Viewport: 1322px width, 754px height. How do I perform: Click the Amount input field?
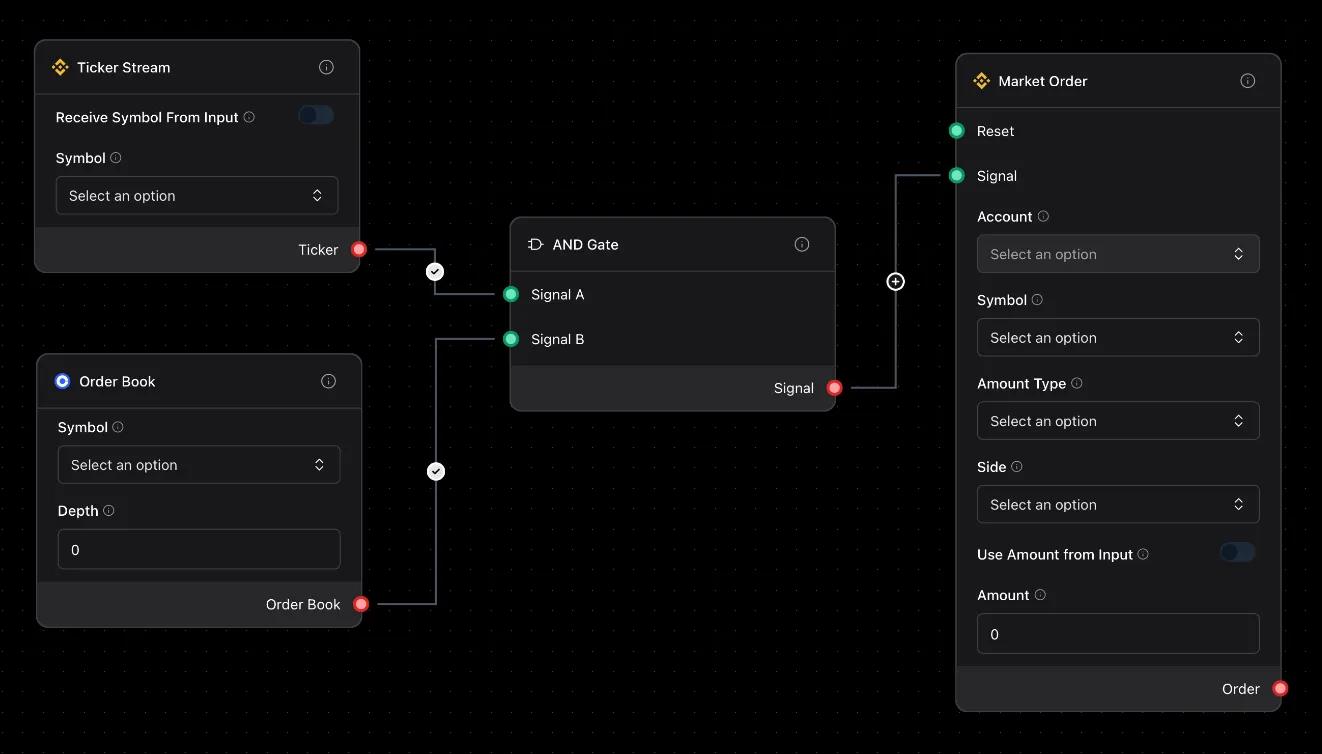coord(1117,634)
